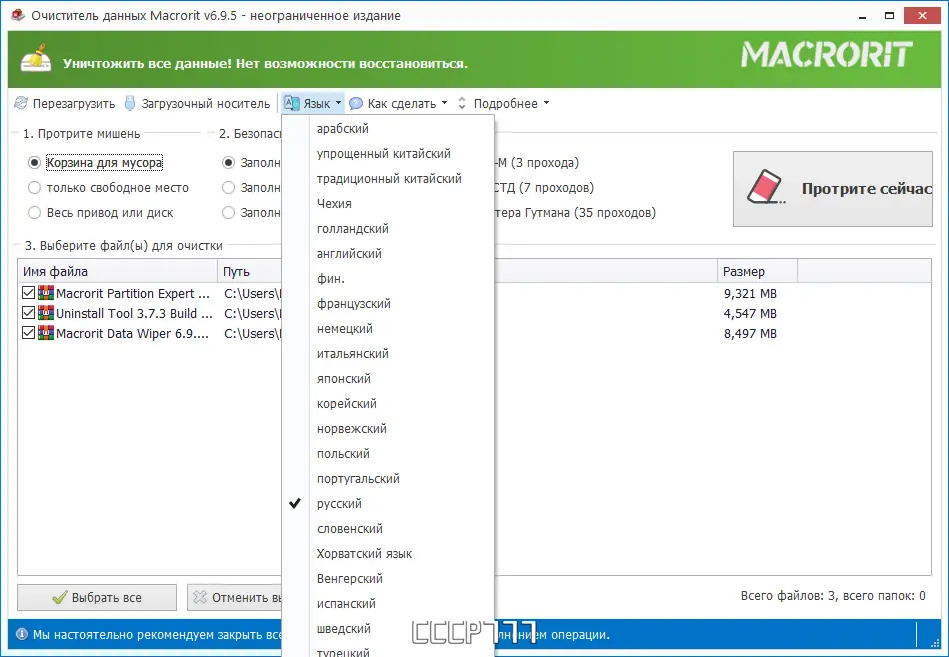Click the reload icon beside Перезагрузить
This screenshot has height=657, width=949.
pyautogui.click(x=21, y=103)
